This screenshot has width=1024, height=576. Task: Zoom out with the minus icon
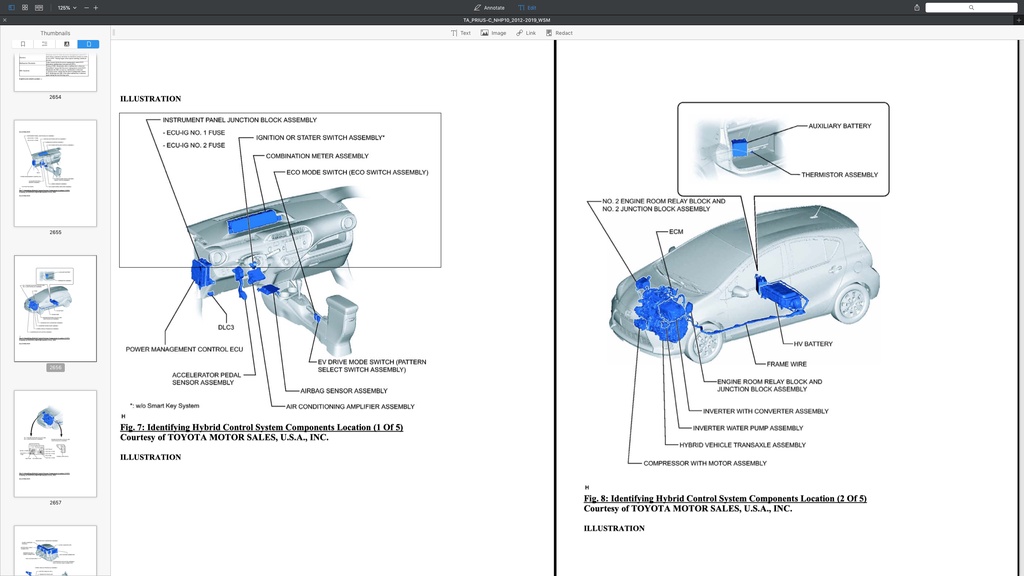[86, 8]
